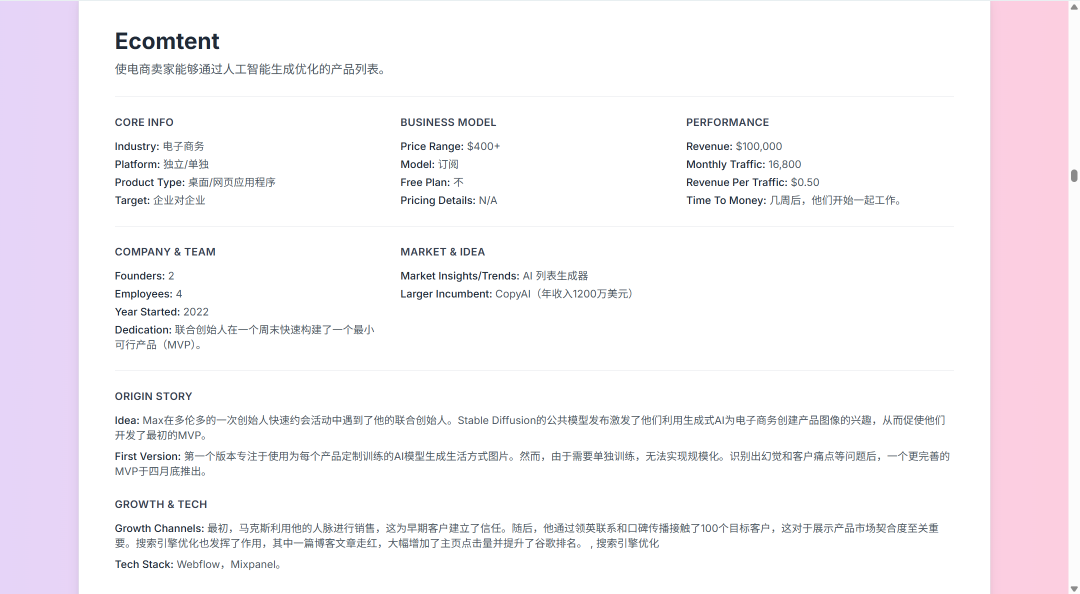Image resolution: width=1080 pixels, height=594 pixels.
Task: Click the PERFORMANCE heading
Action: pyautogui.click(x=727, y=122)
